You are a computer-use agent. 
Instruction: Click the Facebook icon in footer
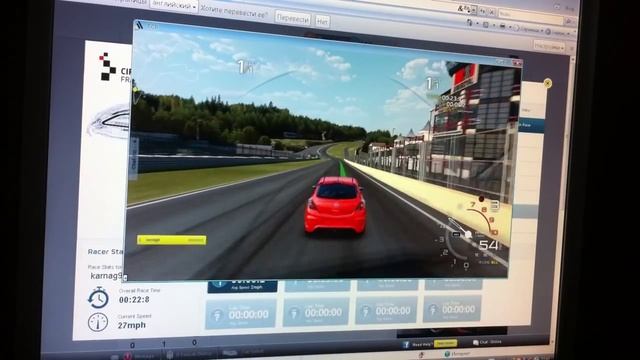406,345
